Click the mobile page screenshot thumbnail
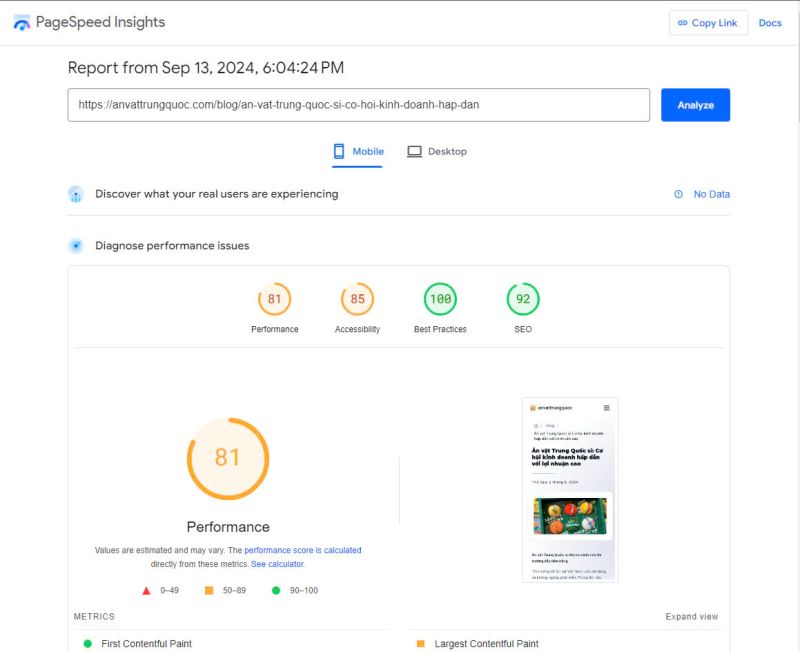800x652 pixels. [x=570, y=490]
